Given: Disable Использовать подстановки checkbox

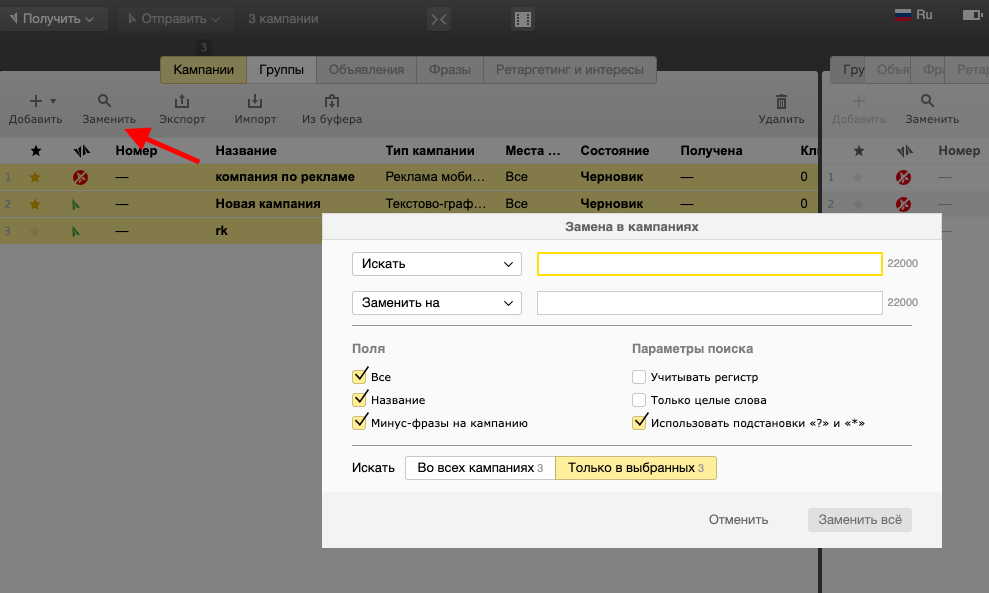Looking at the screenshot, I should (x=639, y=423).
